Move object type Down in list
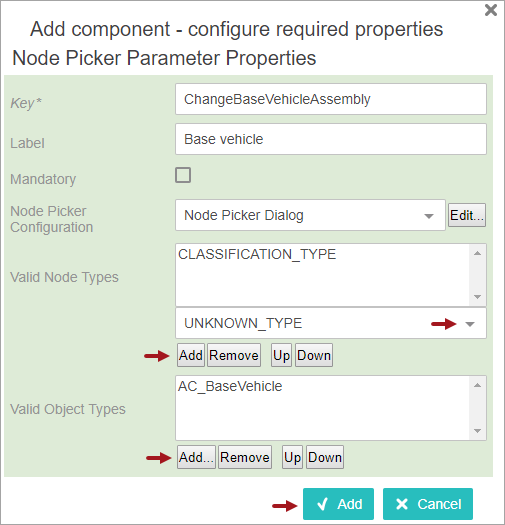 (x=325, y=457)
